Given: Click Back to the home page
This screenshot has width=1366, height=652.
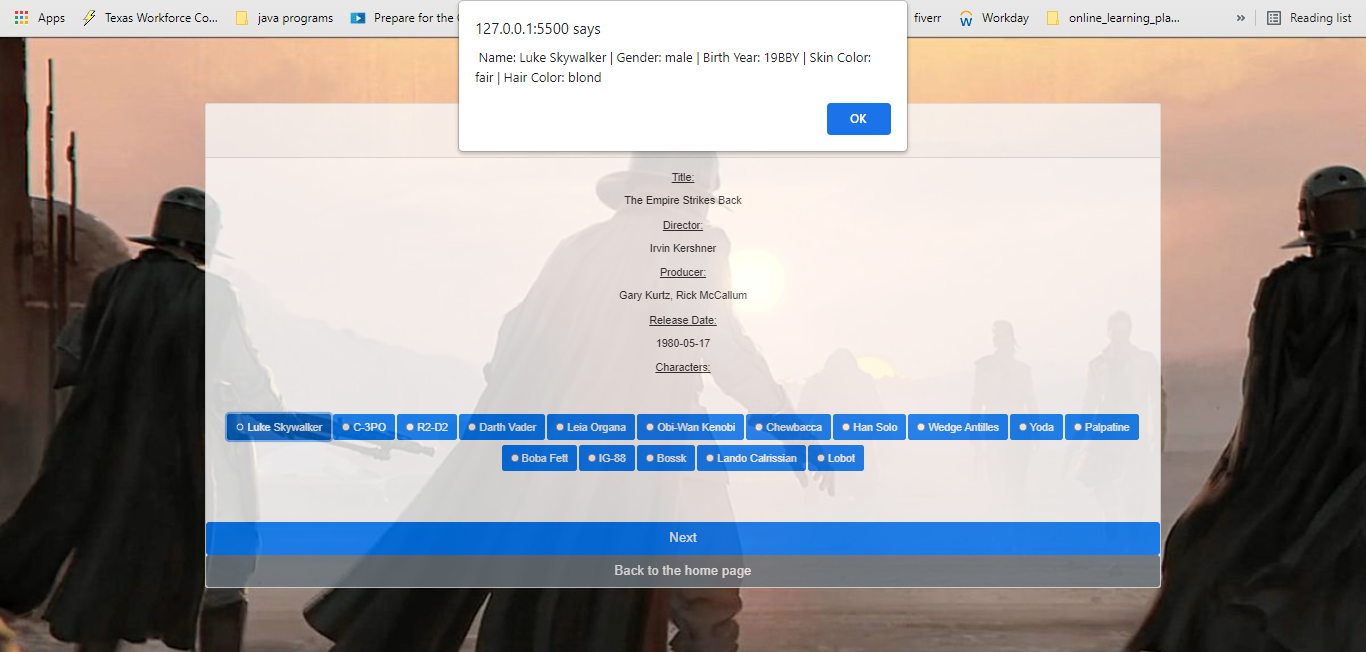Looking at the screenshot, I should 683,571.
